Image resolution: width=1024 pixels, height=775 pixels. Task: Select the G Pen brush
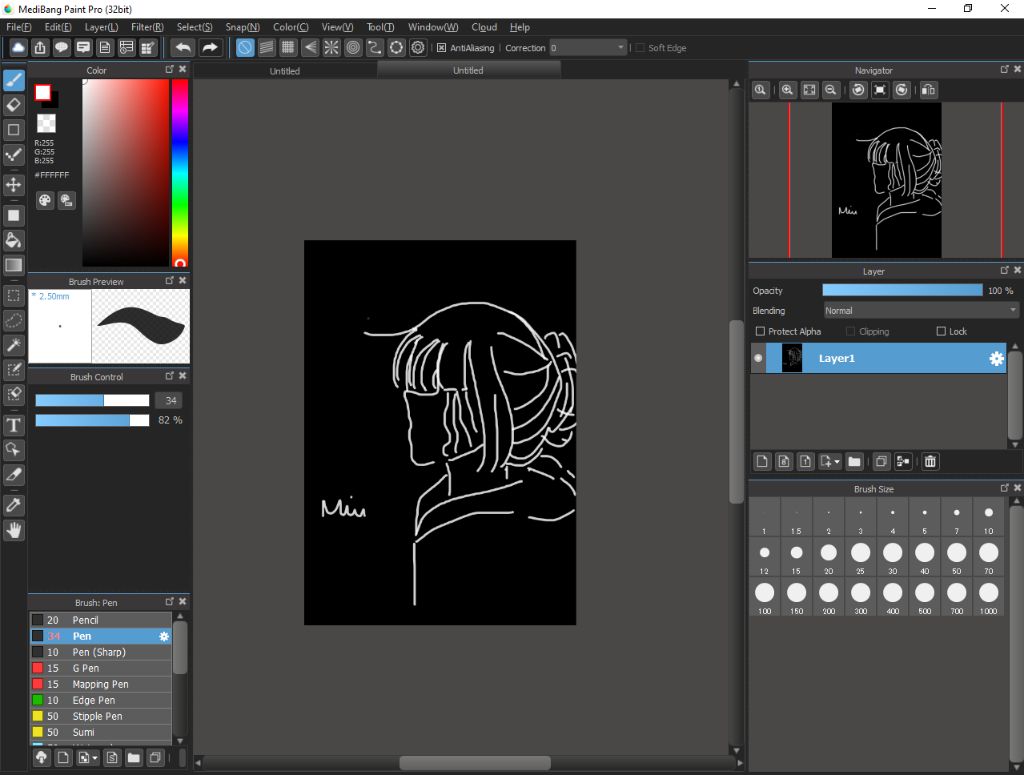coord(101,668)
